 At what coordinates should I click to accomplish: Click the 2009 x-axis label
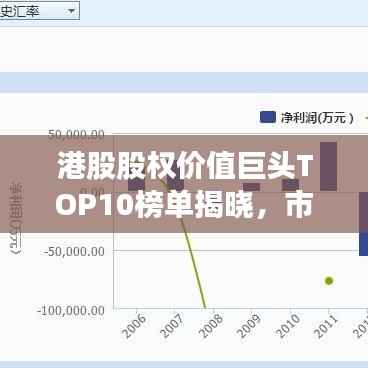[x=248, y=326]
